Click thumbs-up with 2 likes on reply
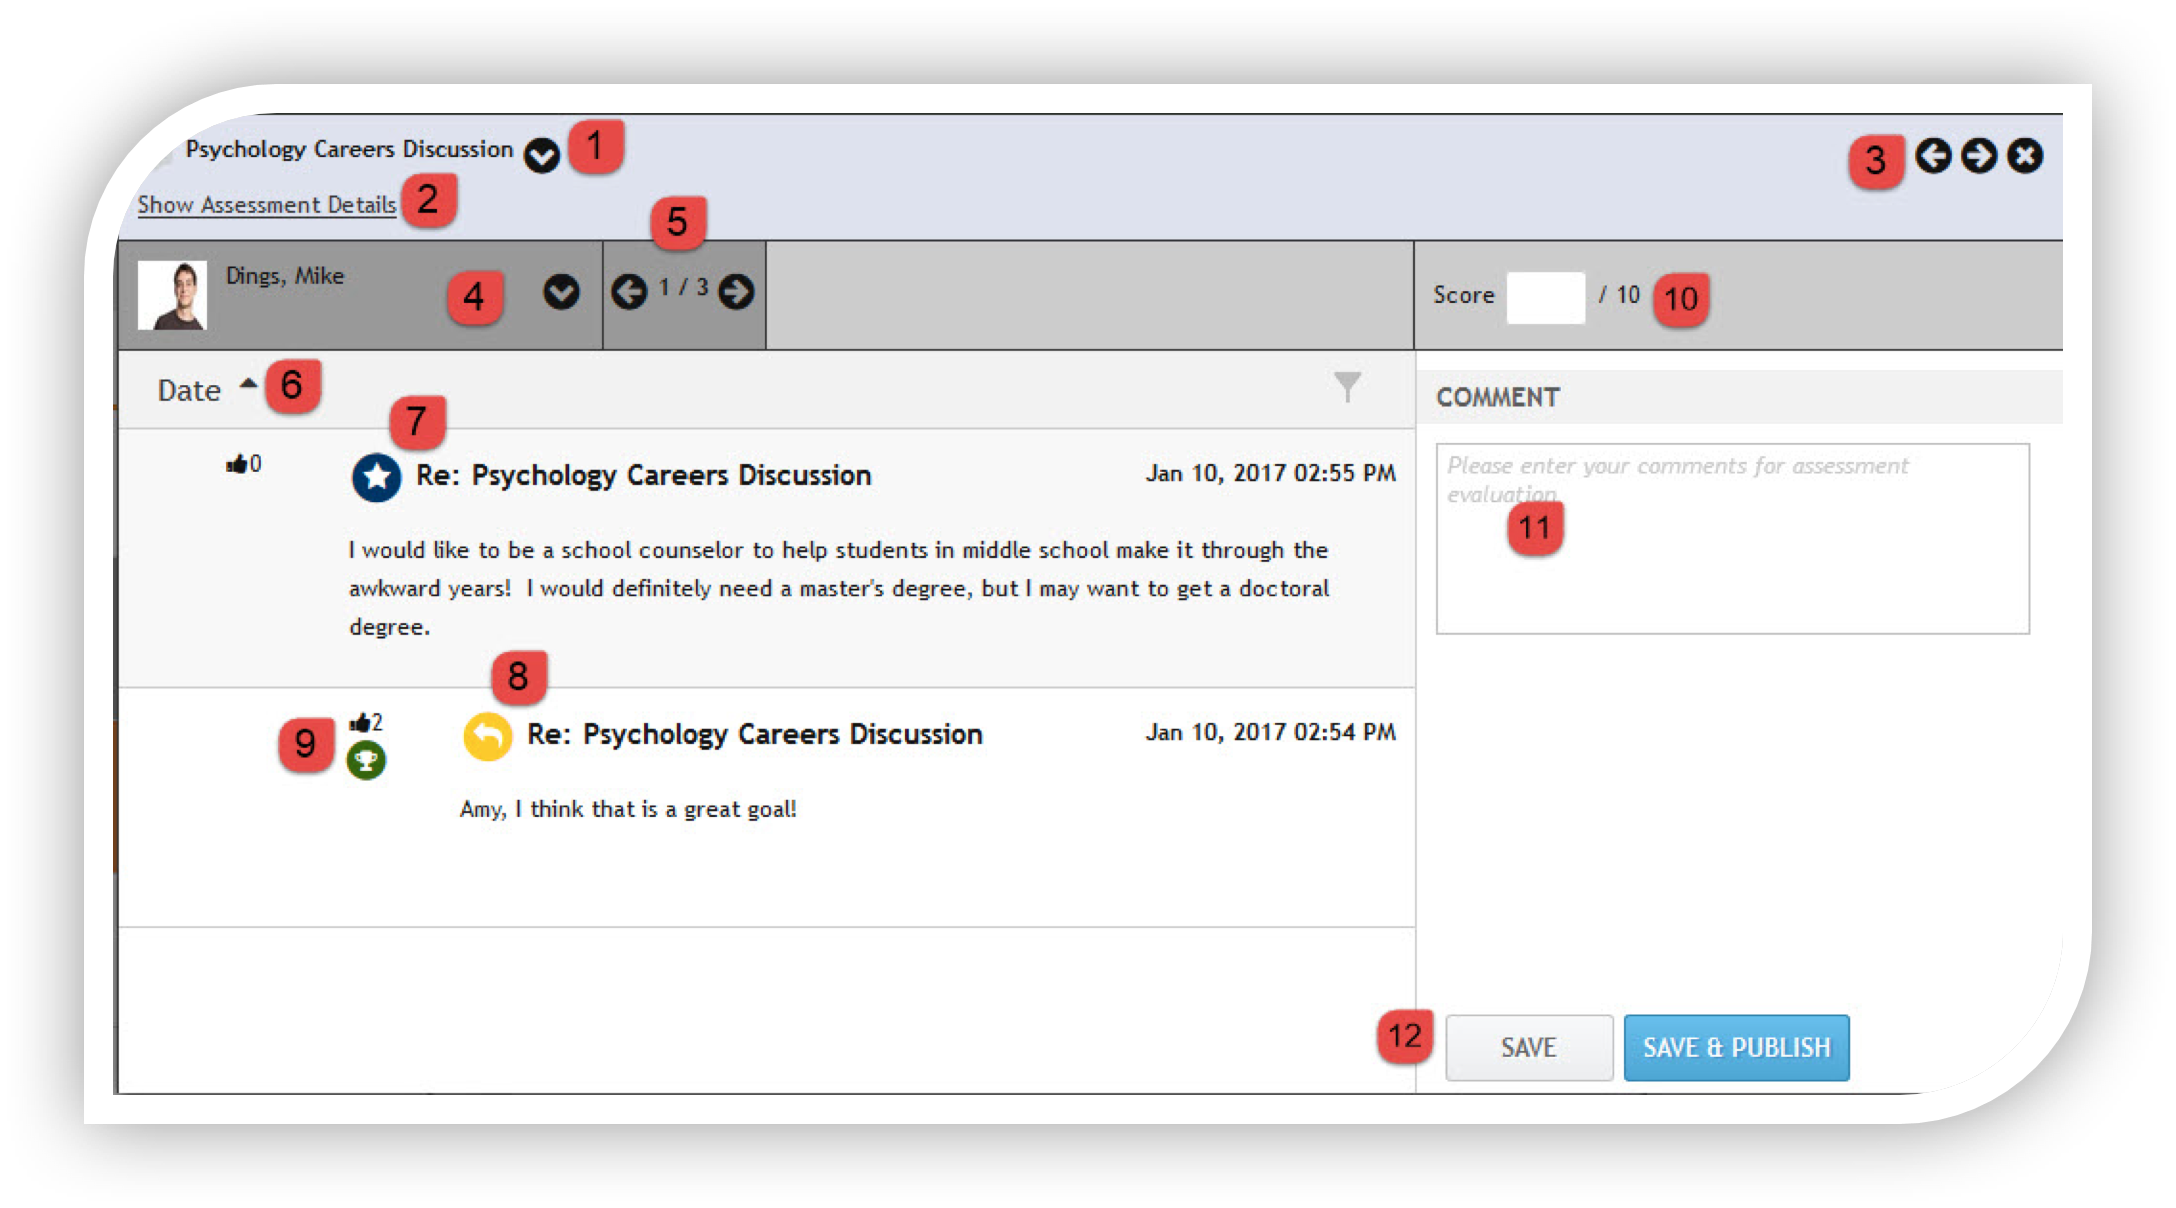This screenshot has width=2176, height=1208. click(x=360, y=722)
